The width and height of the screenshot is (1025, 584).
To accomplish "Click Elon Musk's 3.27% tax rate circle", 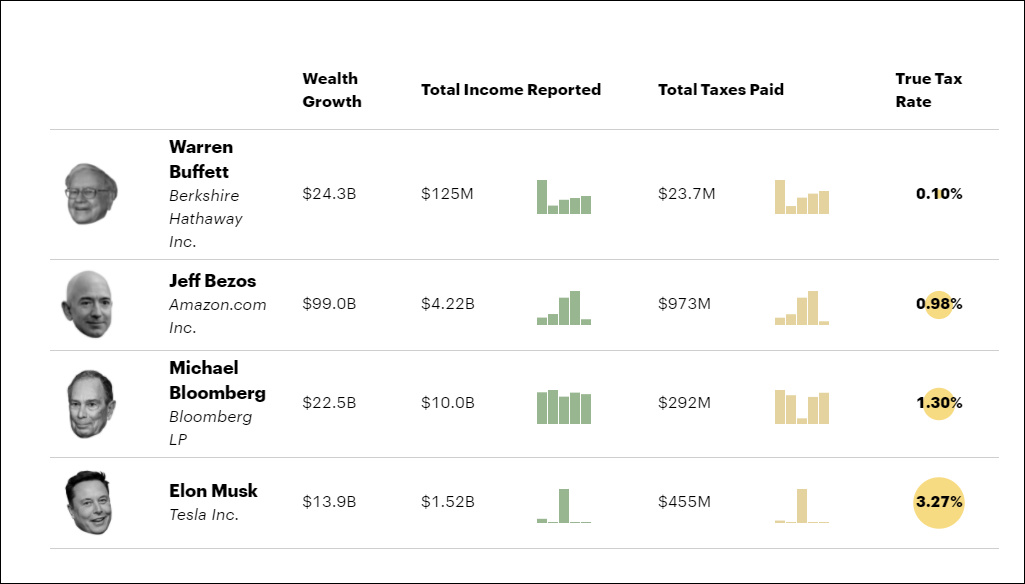I will (938, 502).
